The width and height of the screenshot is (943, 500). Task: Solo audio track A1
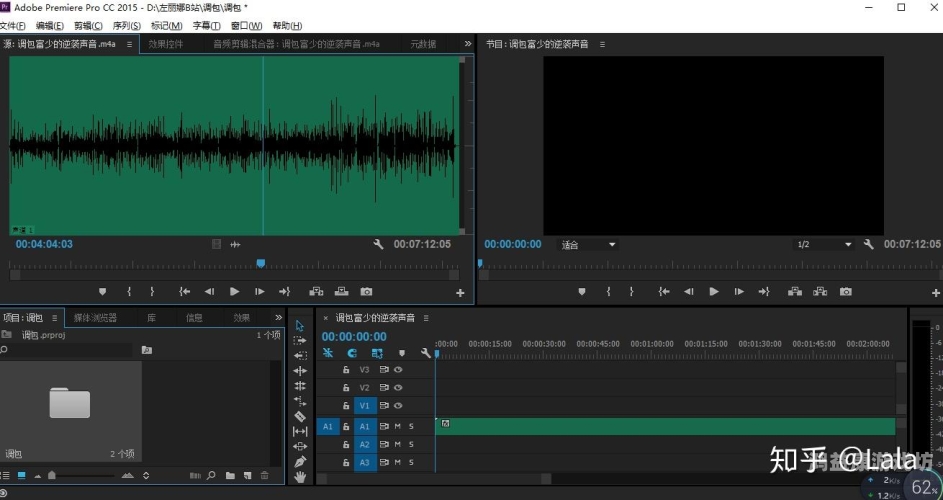point(410,426)
